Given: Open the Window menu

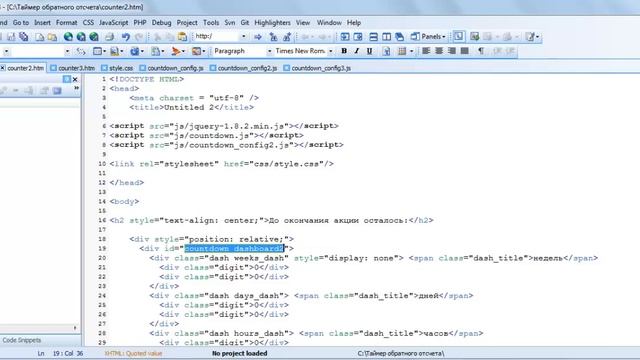Looking at the screenshot, I should (329, 23).
